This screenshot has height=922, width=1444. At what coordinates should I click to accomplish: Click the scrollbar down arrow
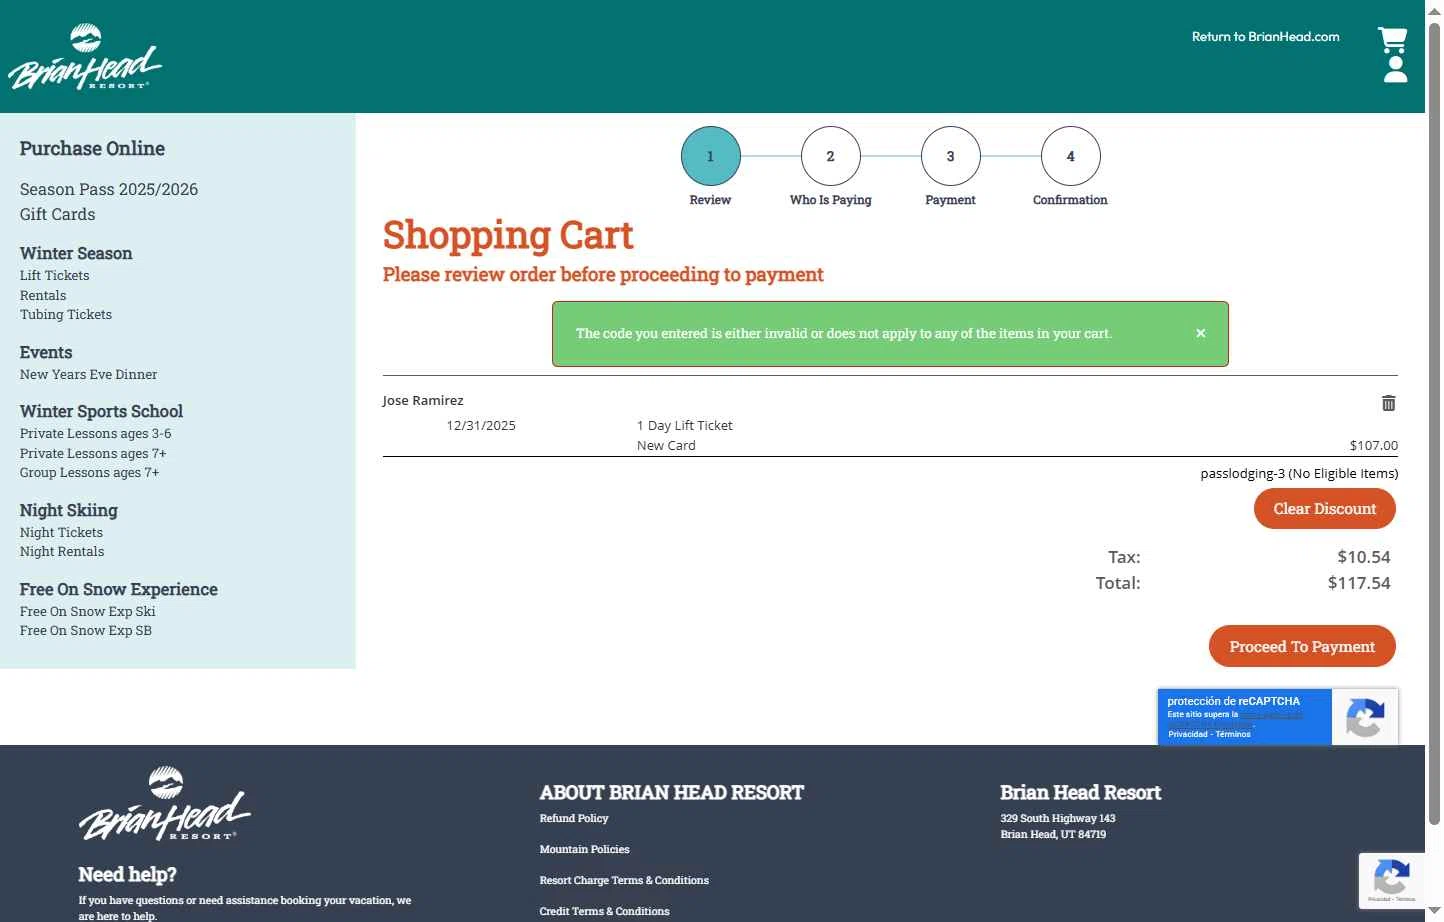click(x=1434, y=911)
